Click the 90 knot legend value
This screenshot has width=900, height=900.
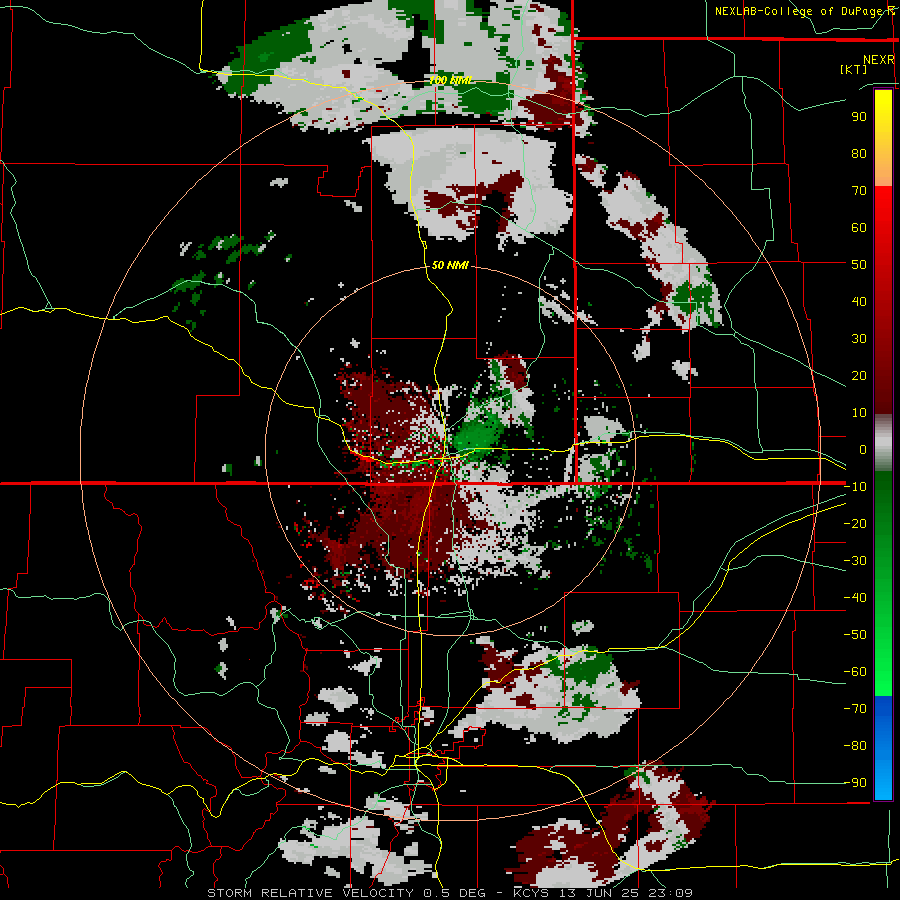point(859,117)
